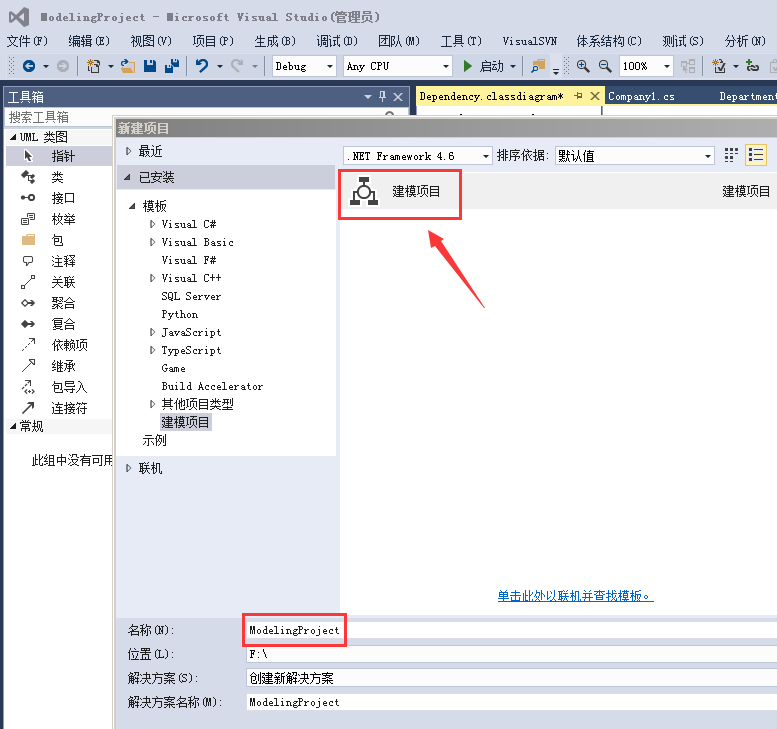Select the Dependency tool in toolbox

(58, 345)
